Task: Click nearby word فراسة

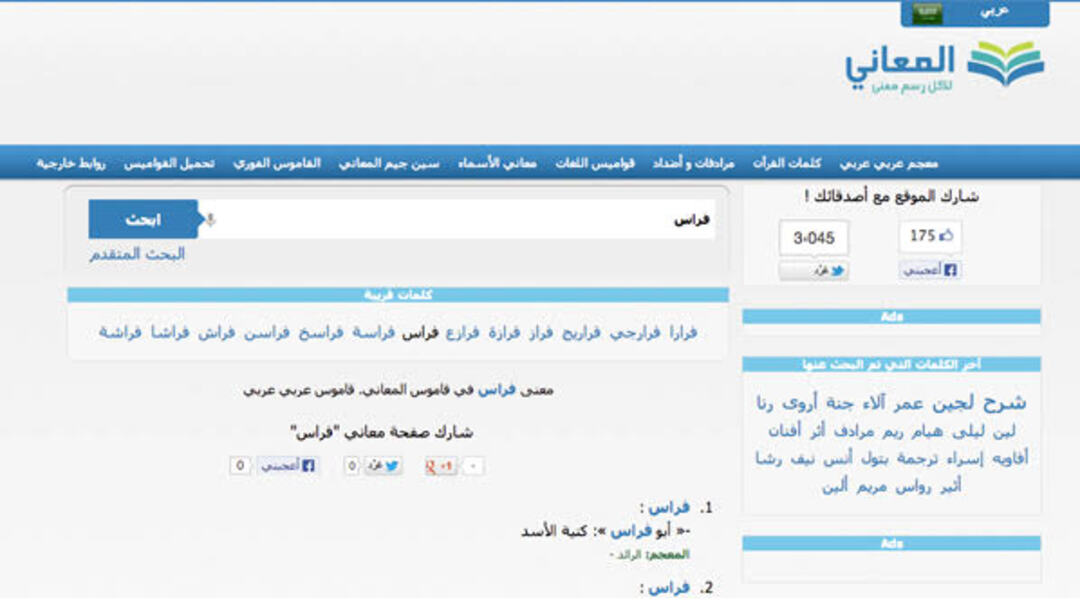Action: 373,333
